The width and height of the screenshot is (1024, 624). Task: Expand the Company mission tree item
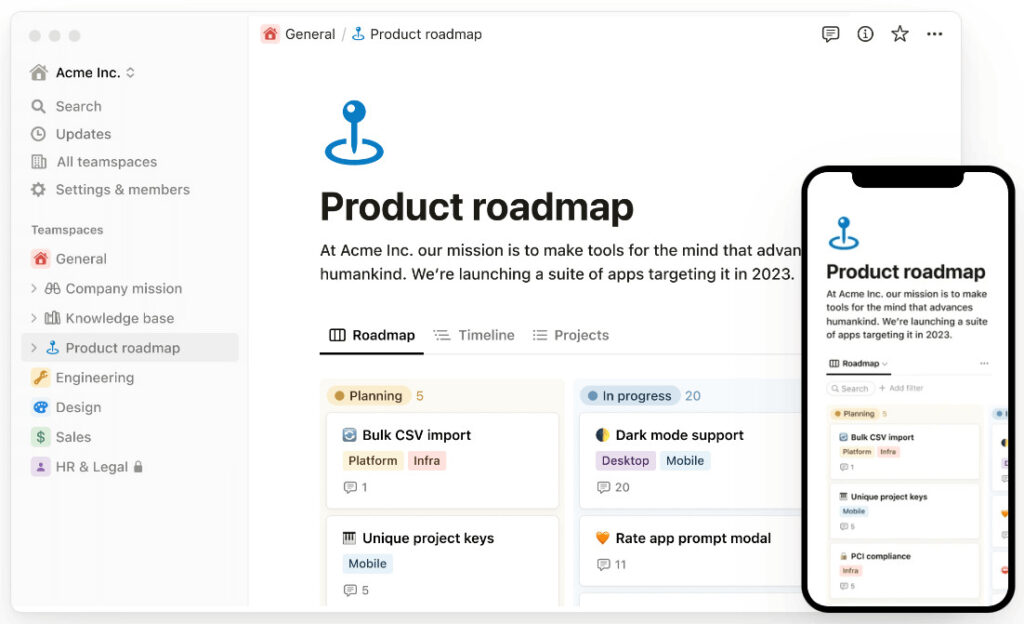pyautogui.click(x=33, y=289)
